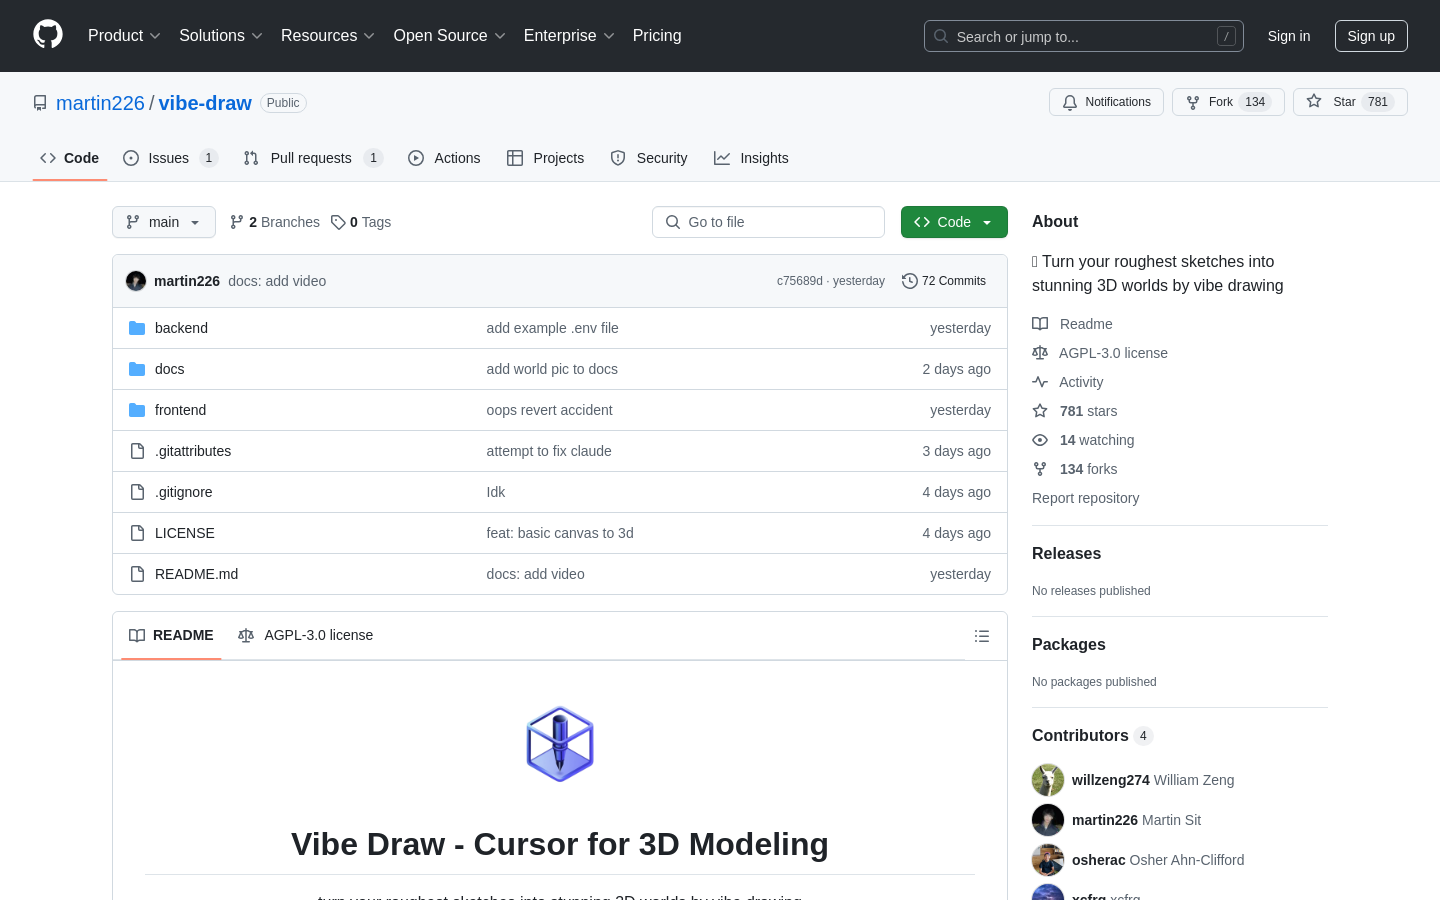The height and width of the screenshot is (900, 1440).
Task: Open the Enterprise dropdown
Action: (x=569, y=36)
